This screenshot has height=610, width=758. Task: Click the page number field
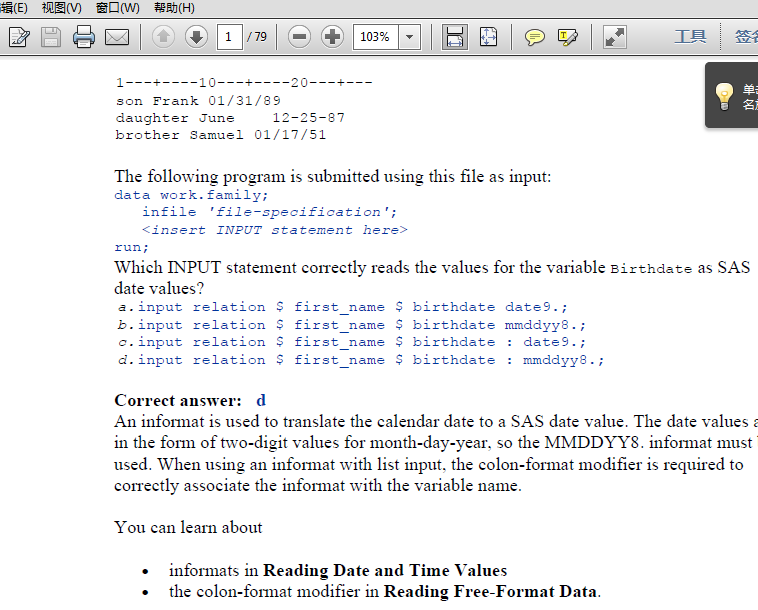230,37
